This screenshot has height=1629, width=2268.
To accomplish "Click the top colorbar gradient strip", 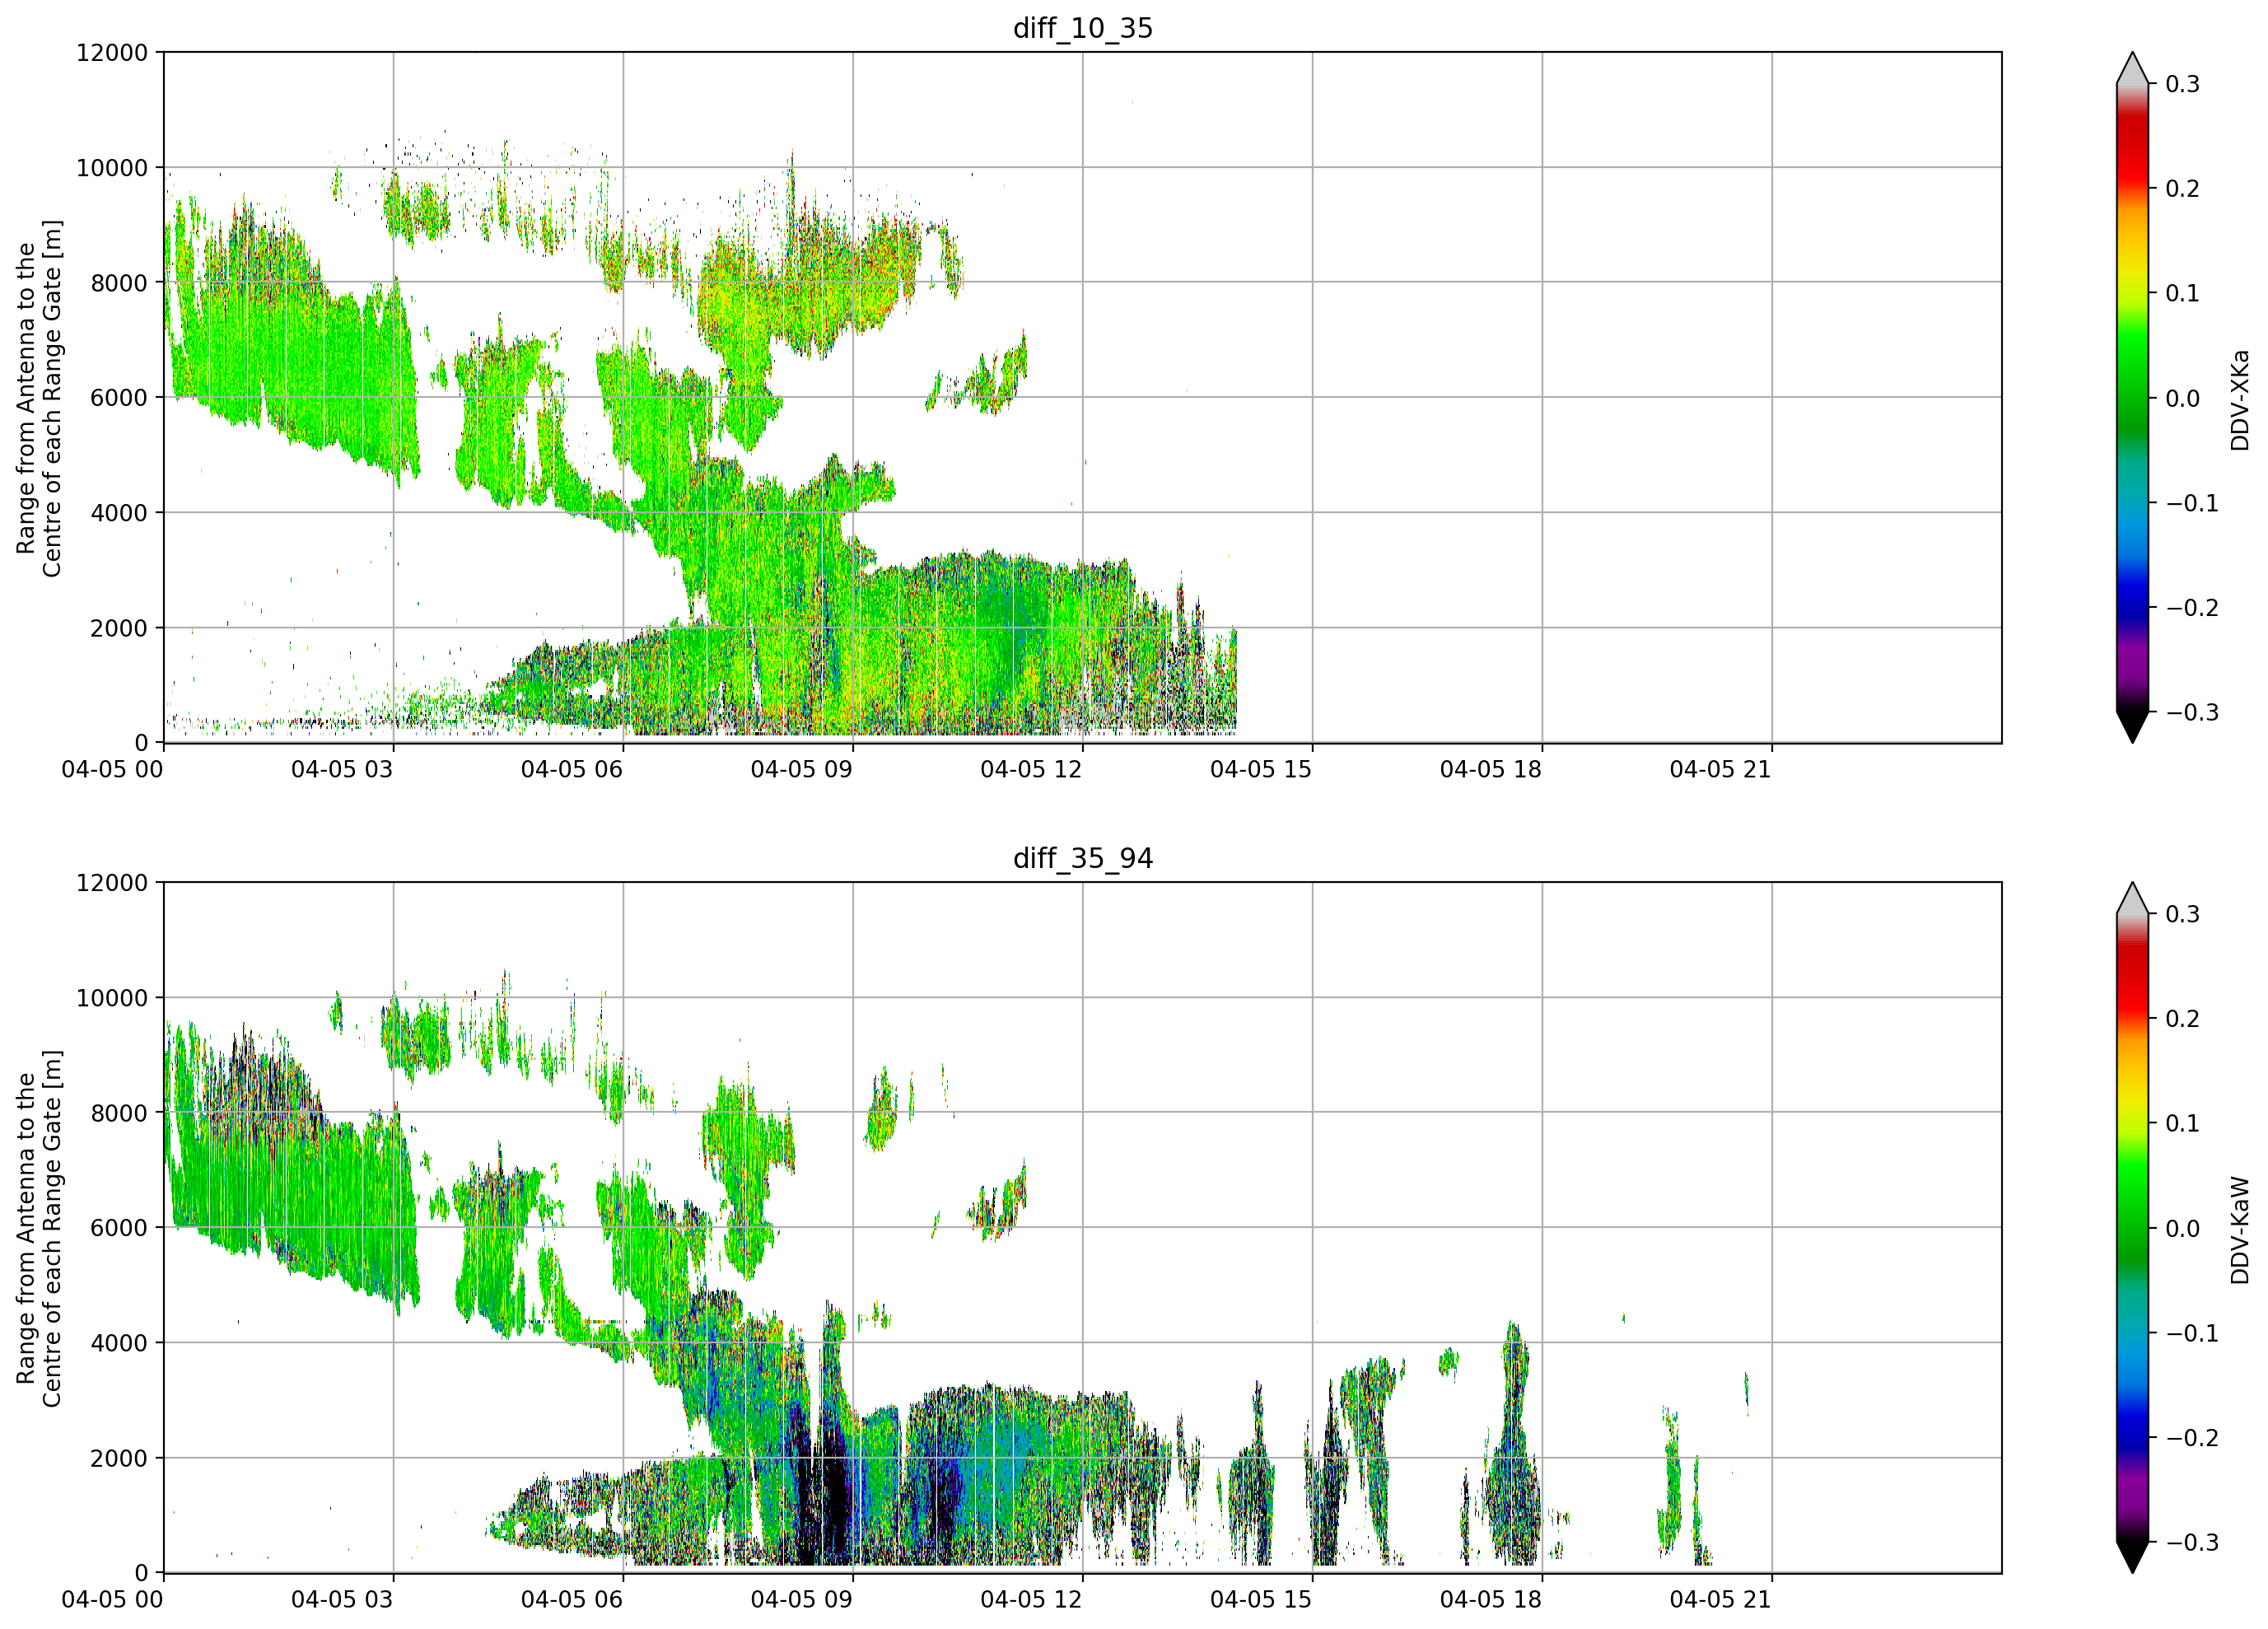I will point(2133,398).
